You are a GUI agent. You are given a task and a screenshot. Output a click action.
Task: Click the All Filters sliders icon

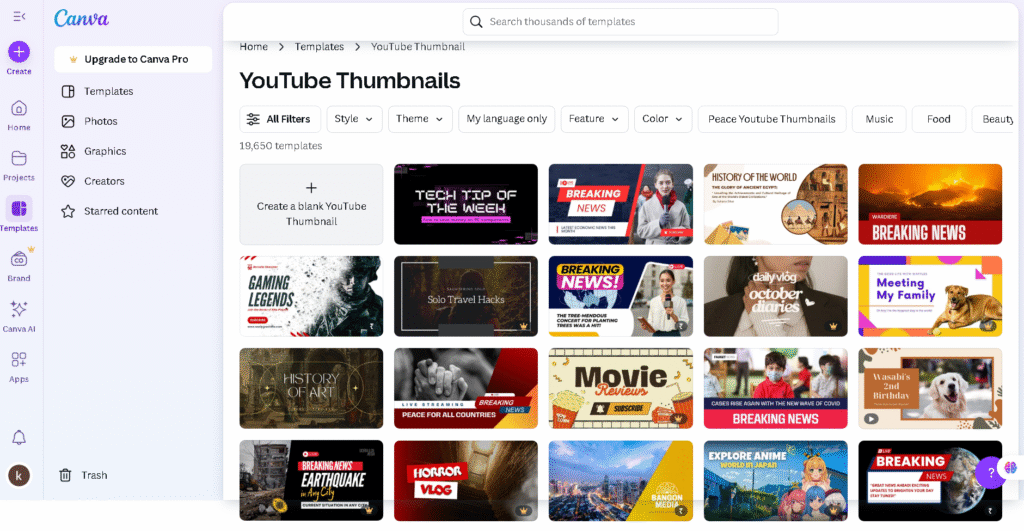(x=253, y=119)
